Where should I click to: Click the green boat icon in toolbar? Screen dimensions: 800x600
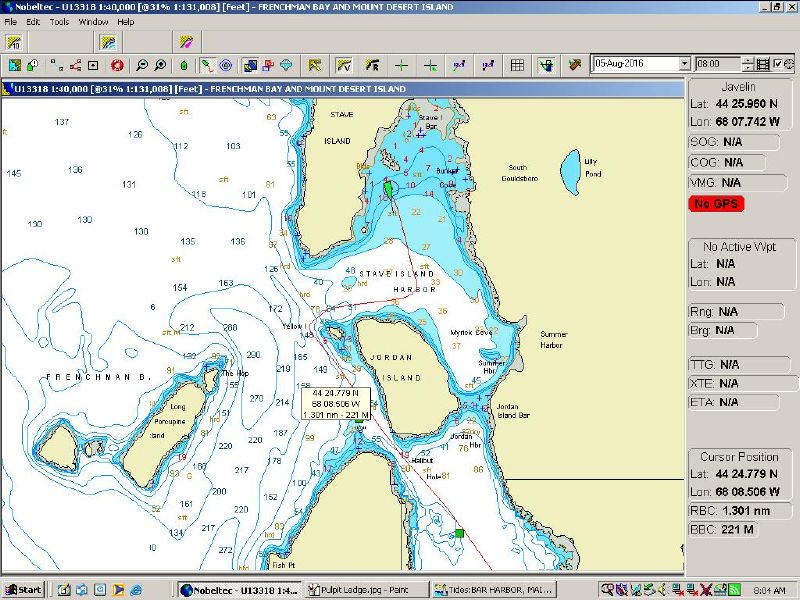tap(184, 65)
